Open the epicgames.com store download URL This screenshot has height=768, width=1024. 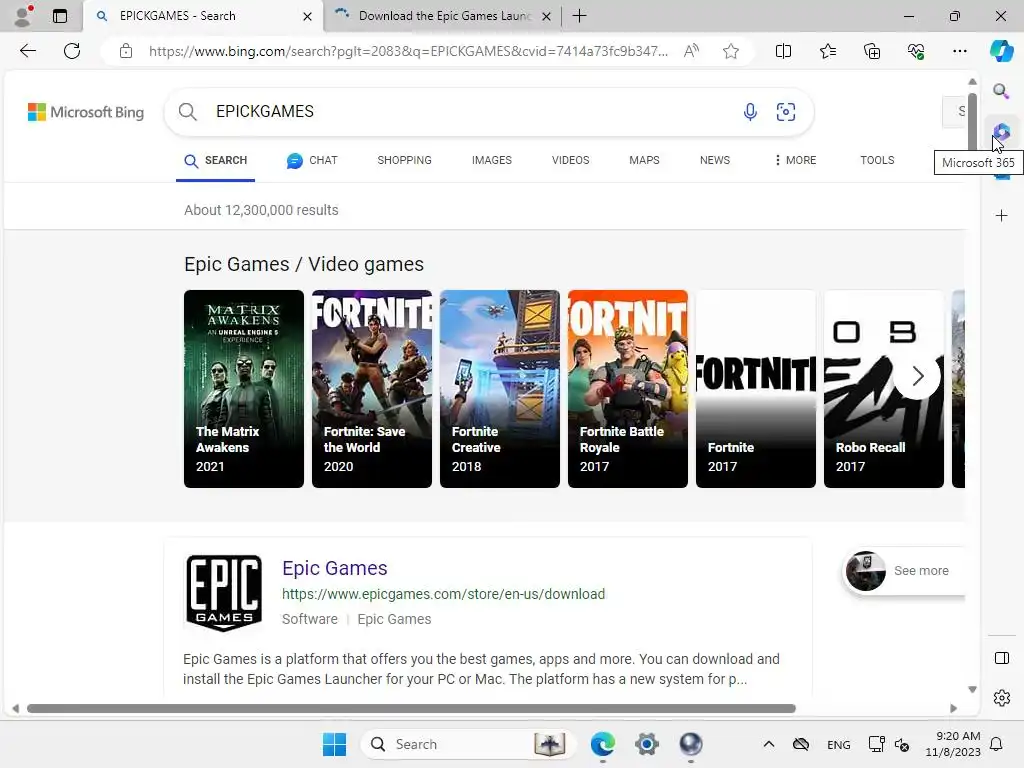(443, 594)
